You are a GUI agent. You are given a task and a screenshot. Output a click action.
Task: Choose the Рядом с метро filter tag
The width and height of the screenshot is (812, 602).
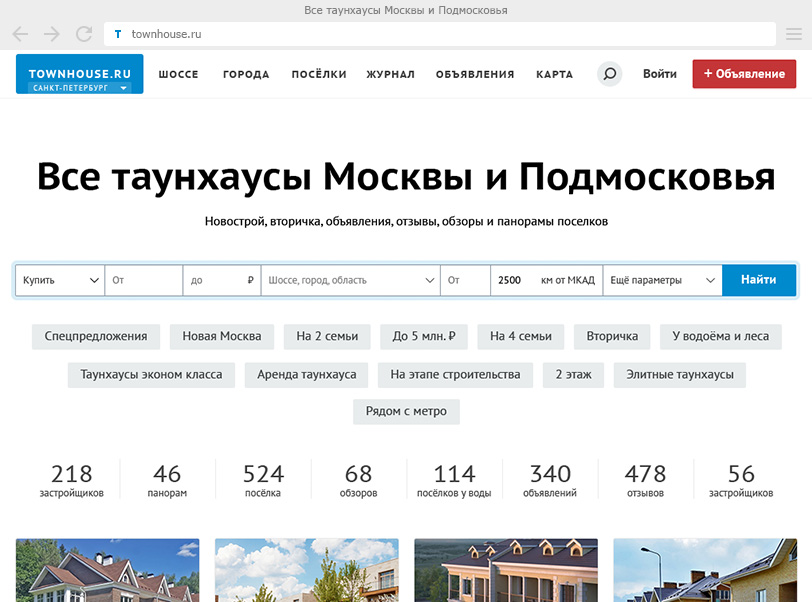[406, 411]
